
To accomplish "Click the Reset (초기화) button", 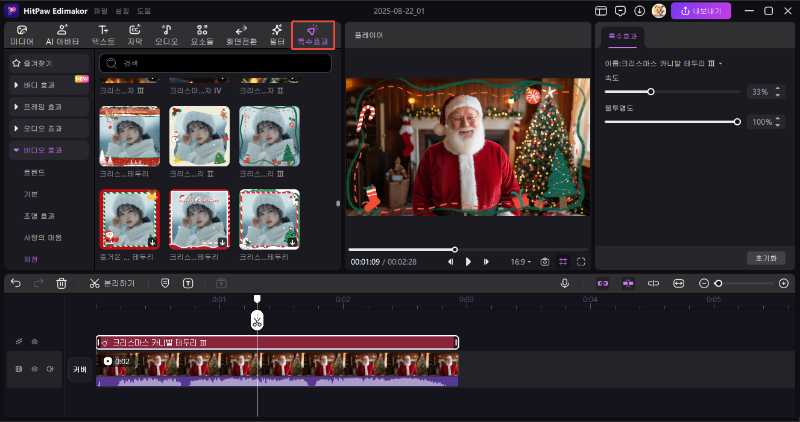I will (766, 258).
